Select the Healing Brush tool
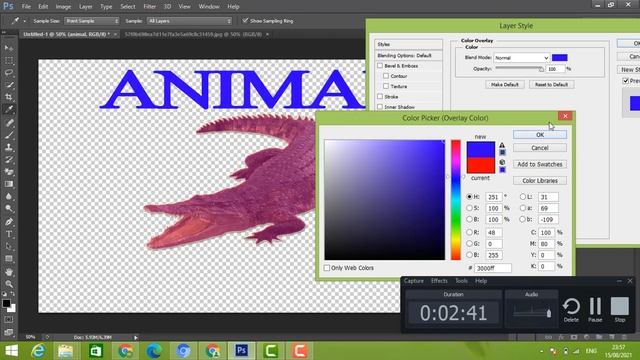Image resolution: width=640 pixels, height=360 pixels. point(9,122)
